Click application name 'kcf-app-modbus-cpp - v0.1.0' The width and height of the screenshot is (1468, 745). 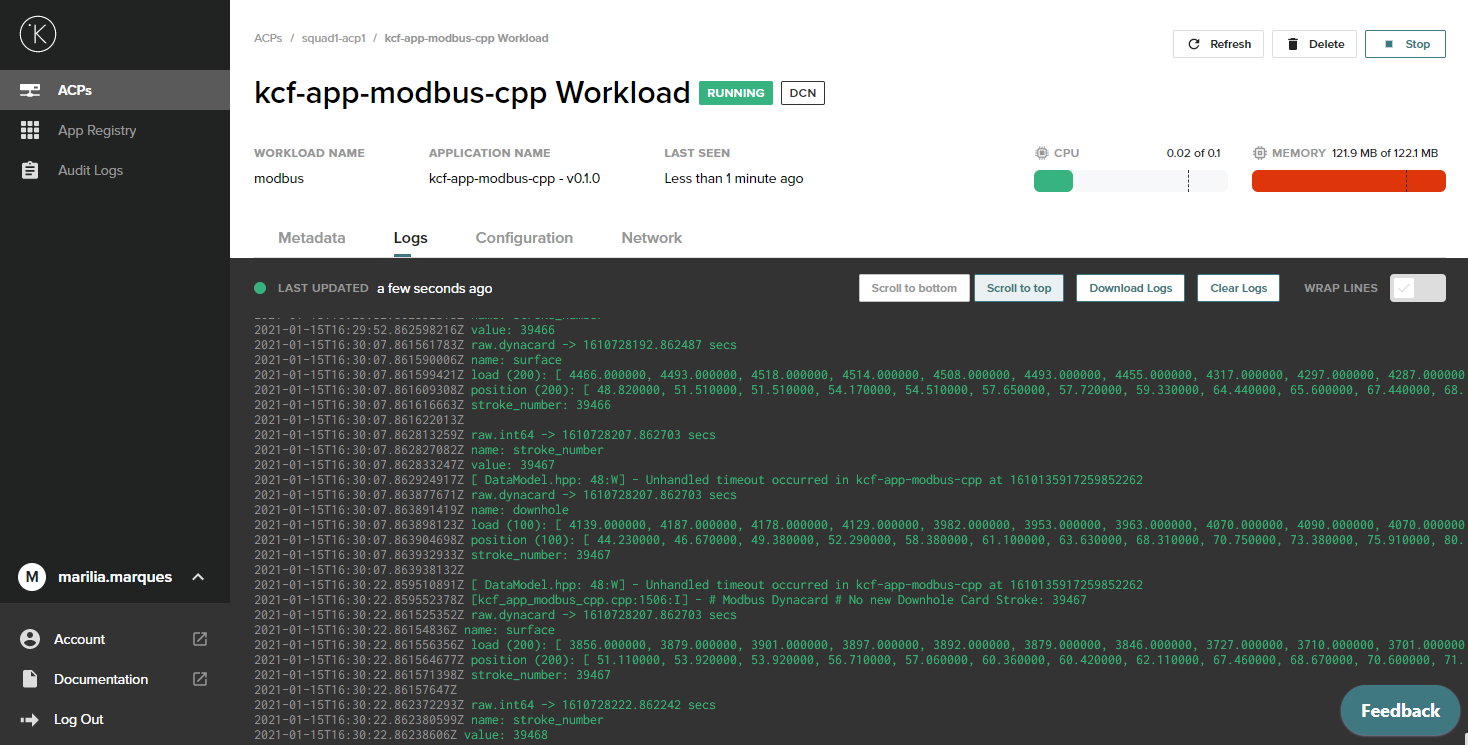514,179
